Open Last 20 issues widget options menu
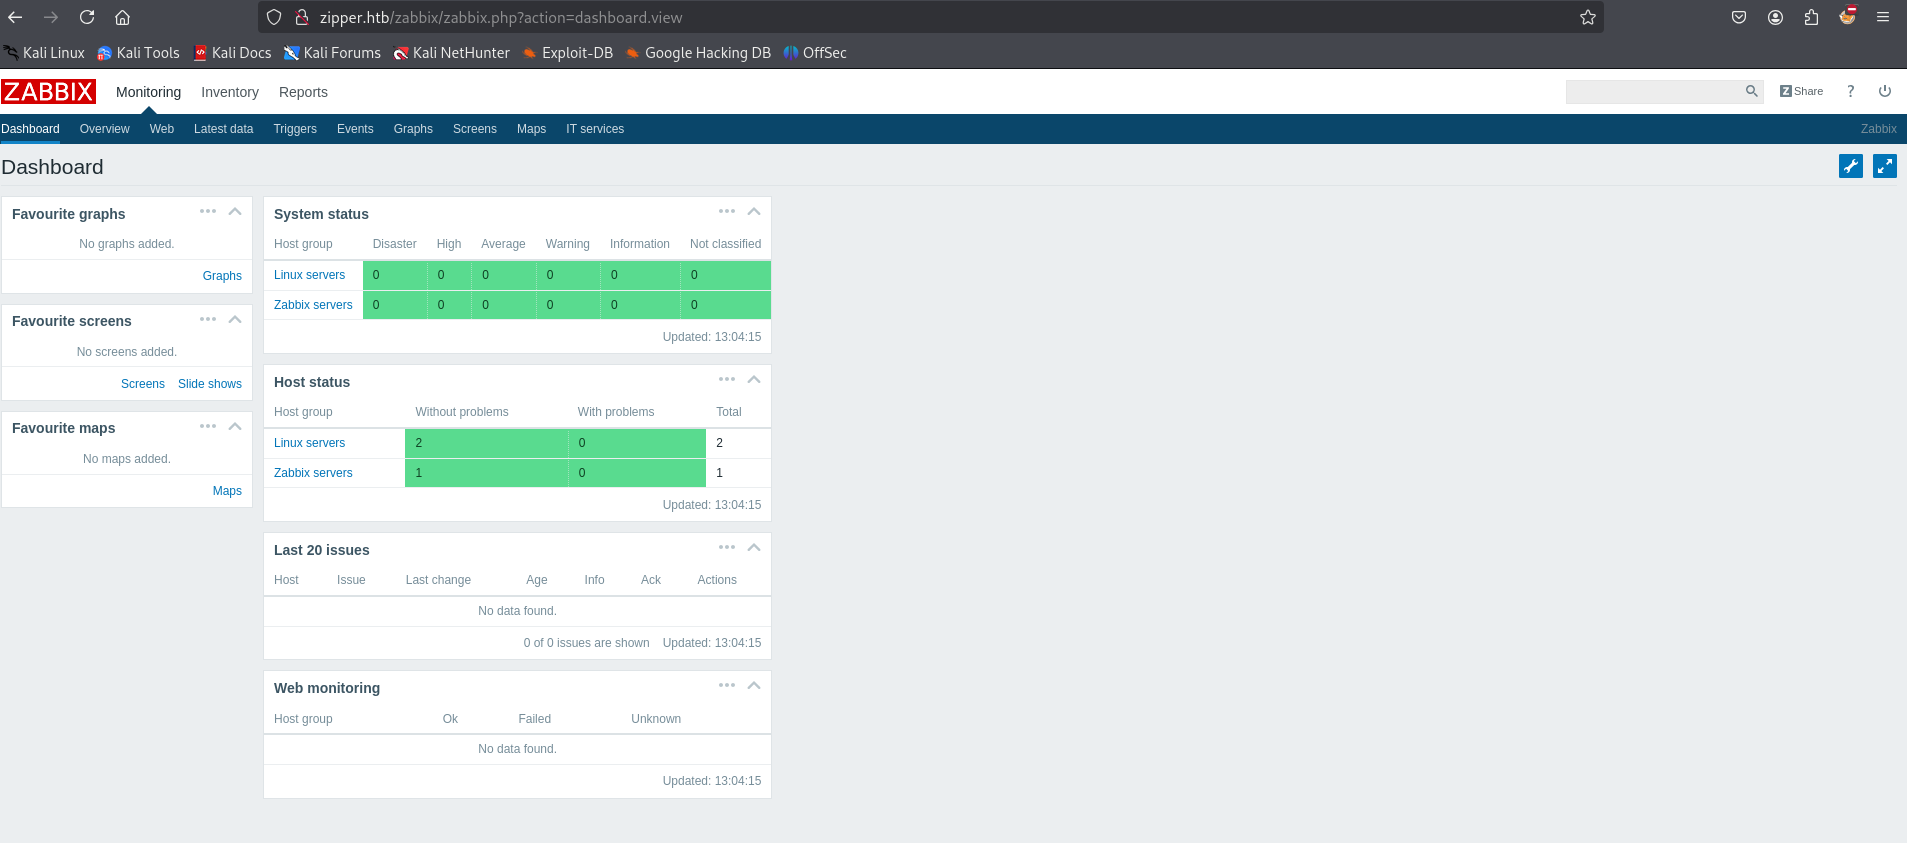 (727, 547)
